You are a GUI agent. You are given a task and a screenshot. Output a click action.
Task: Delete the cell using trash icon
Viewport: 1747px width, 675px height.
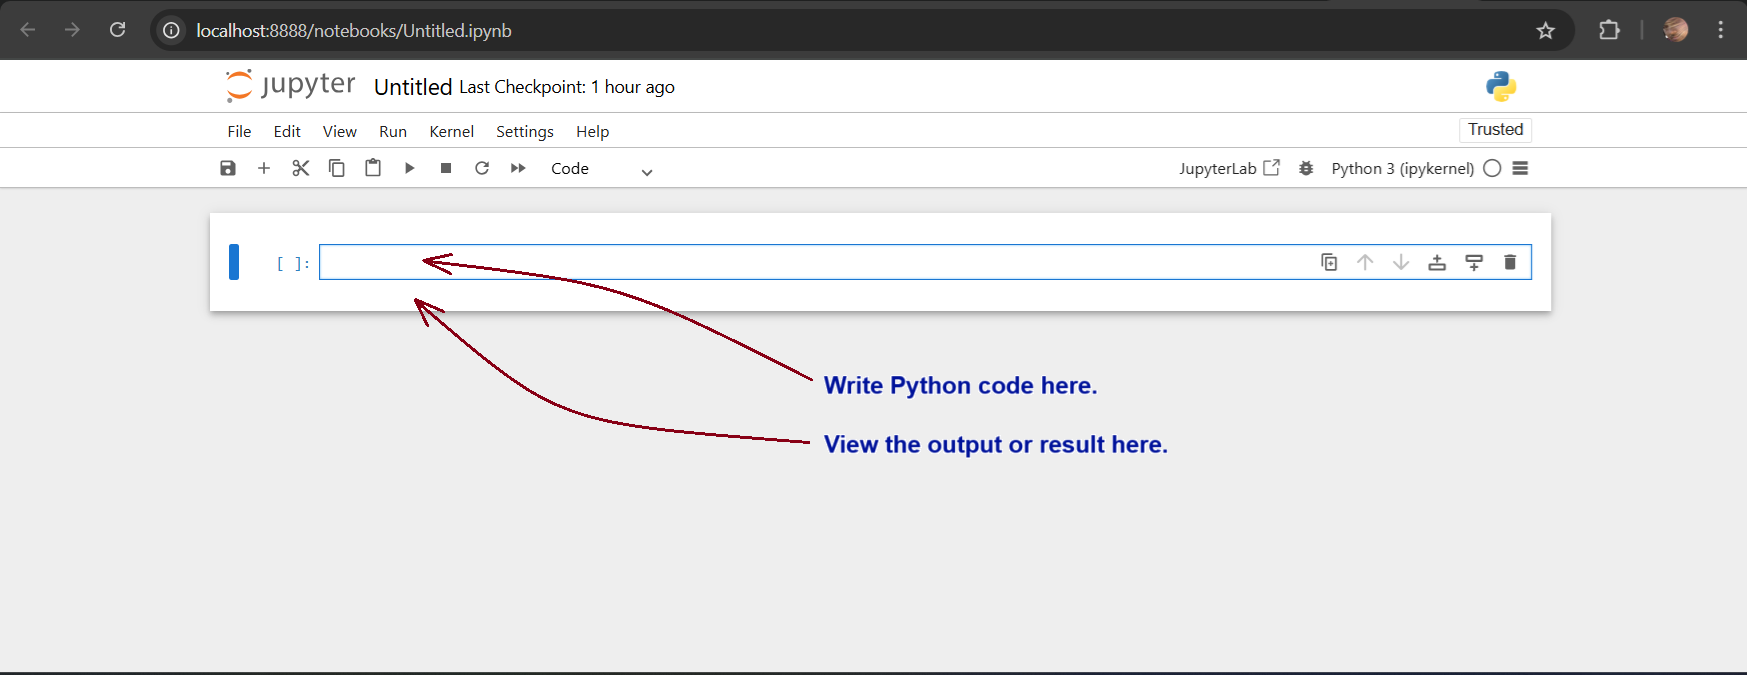tap(1510, 262)
